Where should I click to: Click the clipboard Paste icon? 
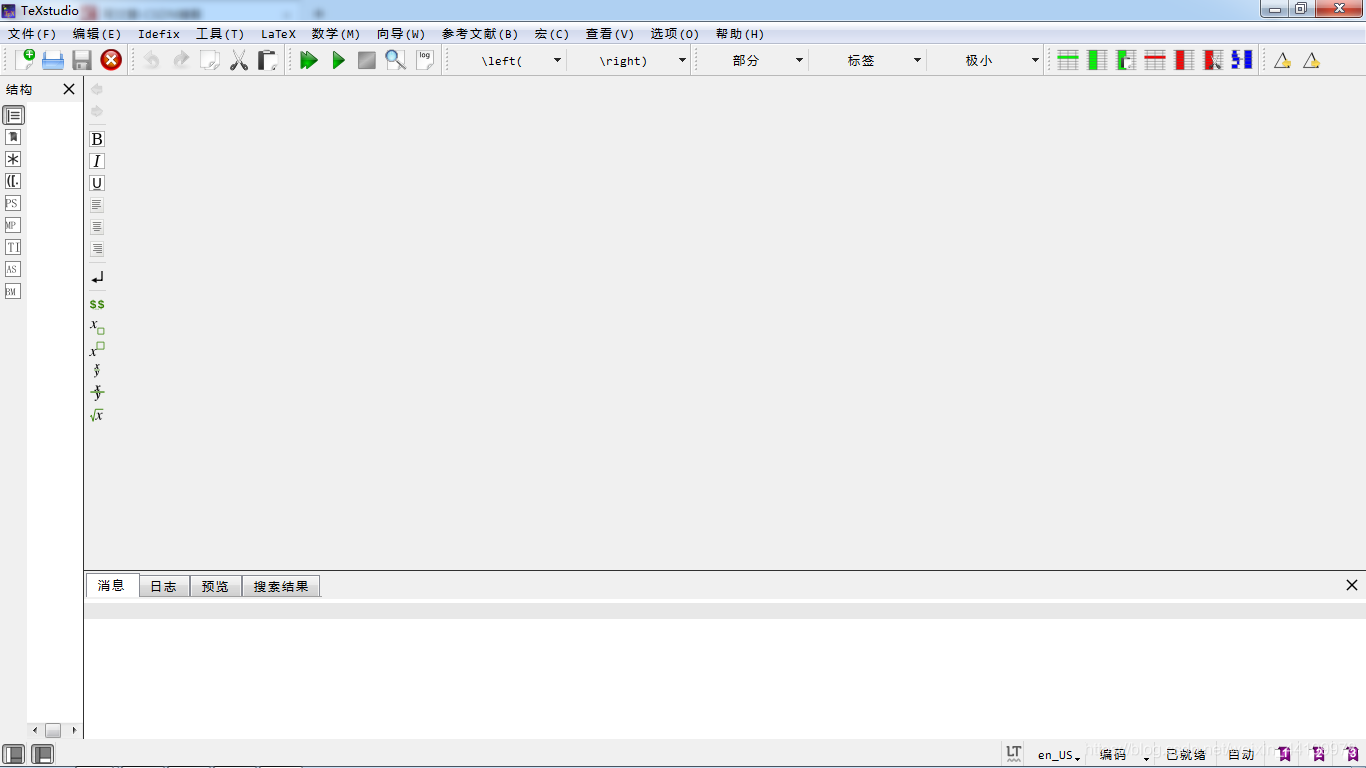tap(268, 60)
